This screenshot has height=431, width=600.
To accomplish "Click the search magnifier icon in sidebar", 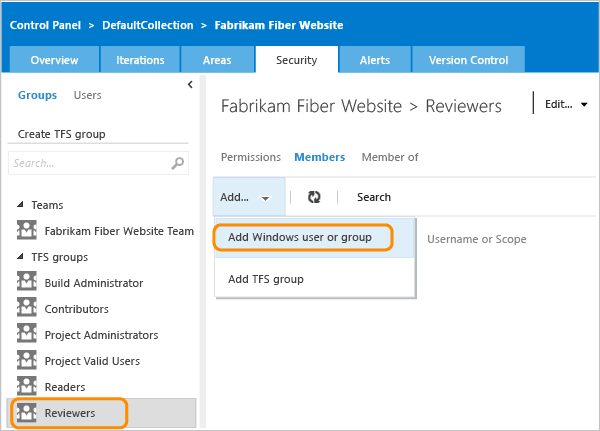I will (178, 163).
